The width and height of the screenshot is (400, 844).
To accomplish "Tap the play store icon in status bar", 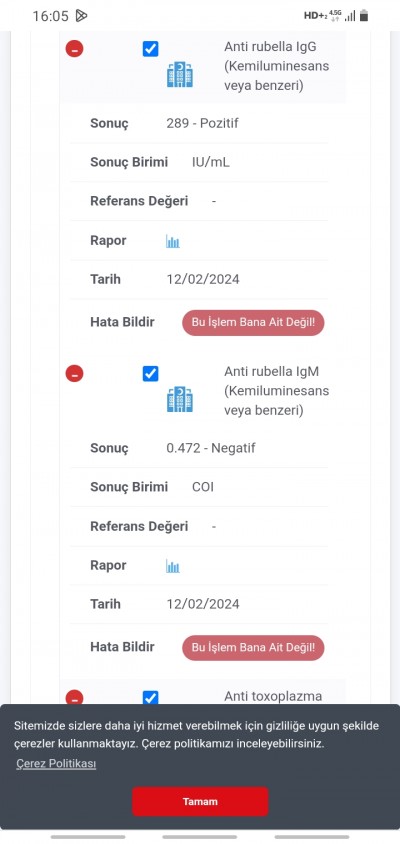I will (81, 16).
